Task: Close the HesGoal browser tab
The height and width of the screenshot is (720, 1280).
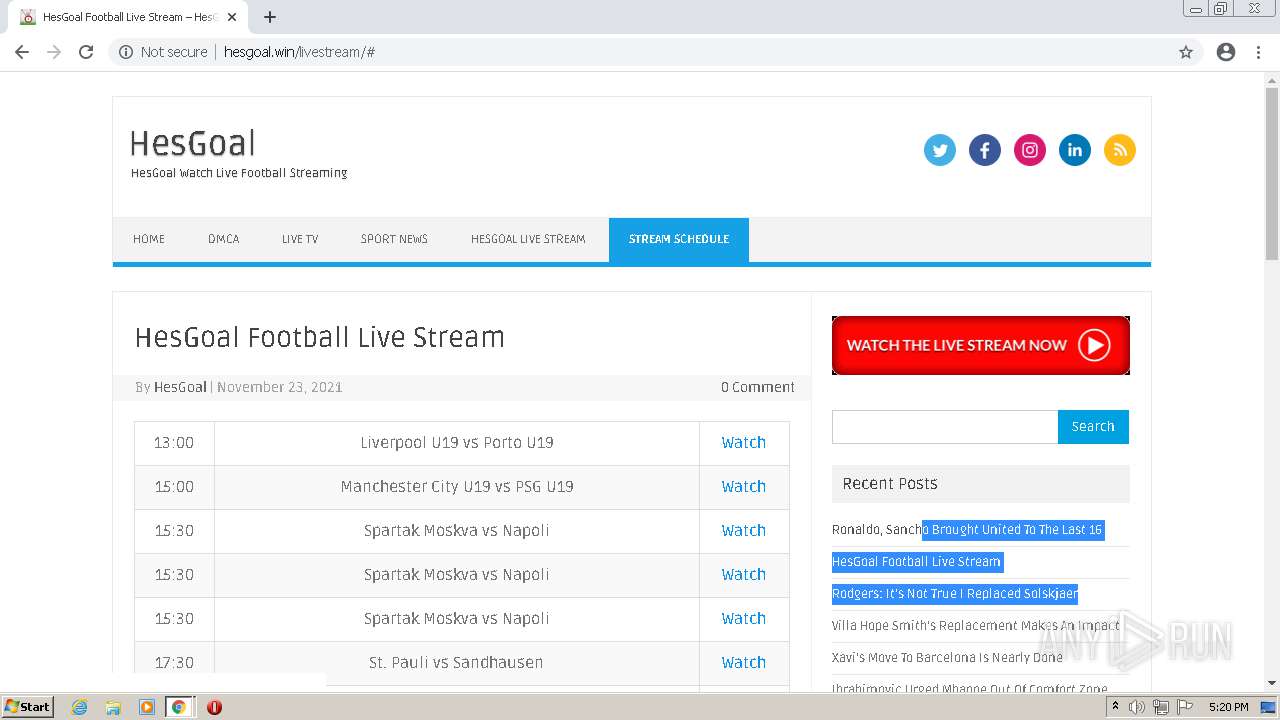Action: [x=232, y=17]
